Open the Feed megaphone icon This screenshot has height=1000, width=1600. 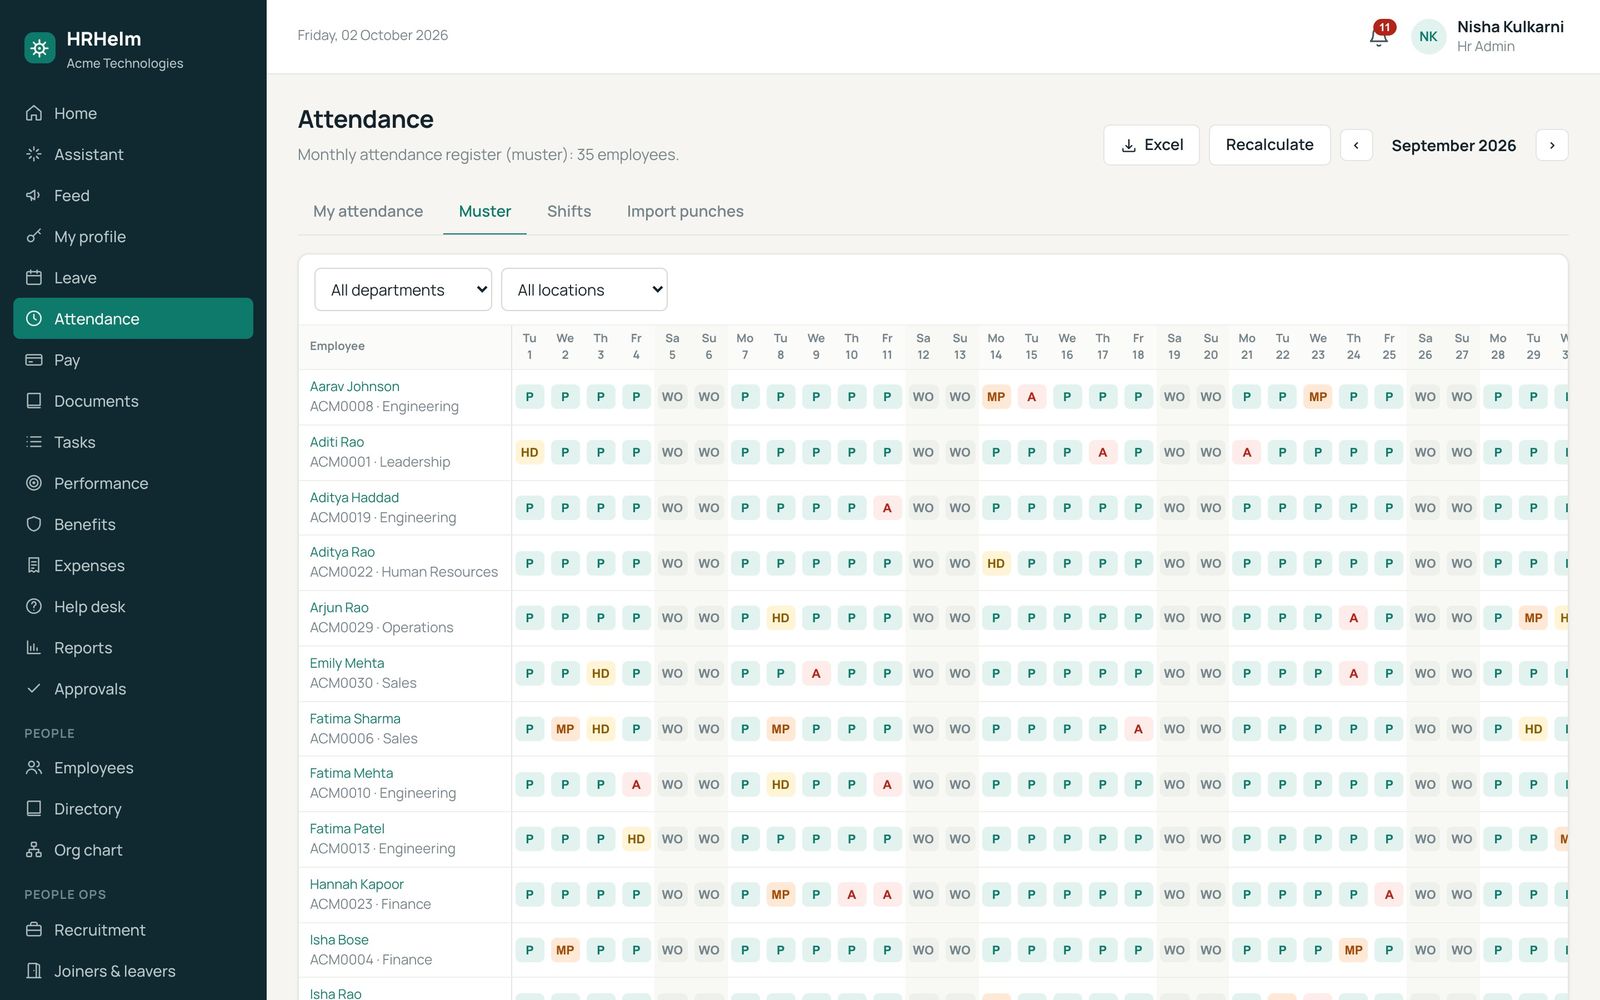(34, 195)
